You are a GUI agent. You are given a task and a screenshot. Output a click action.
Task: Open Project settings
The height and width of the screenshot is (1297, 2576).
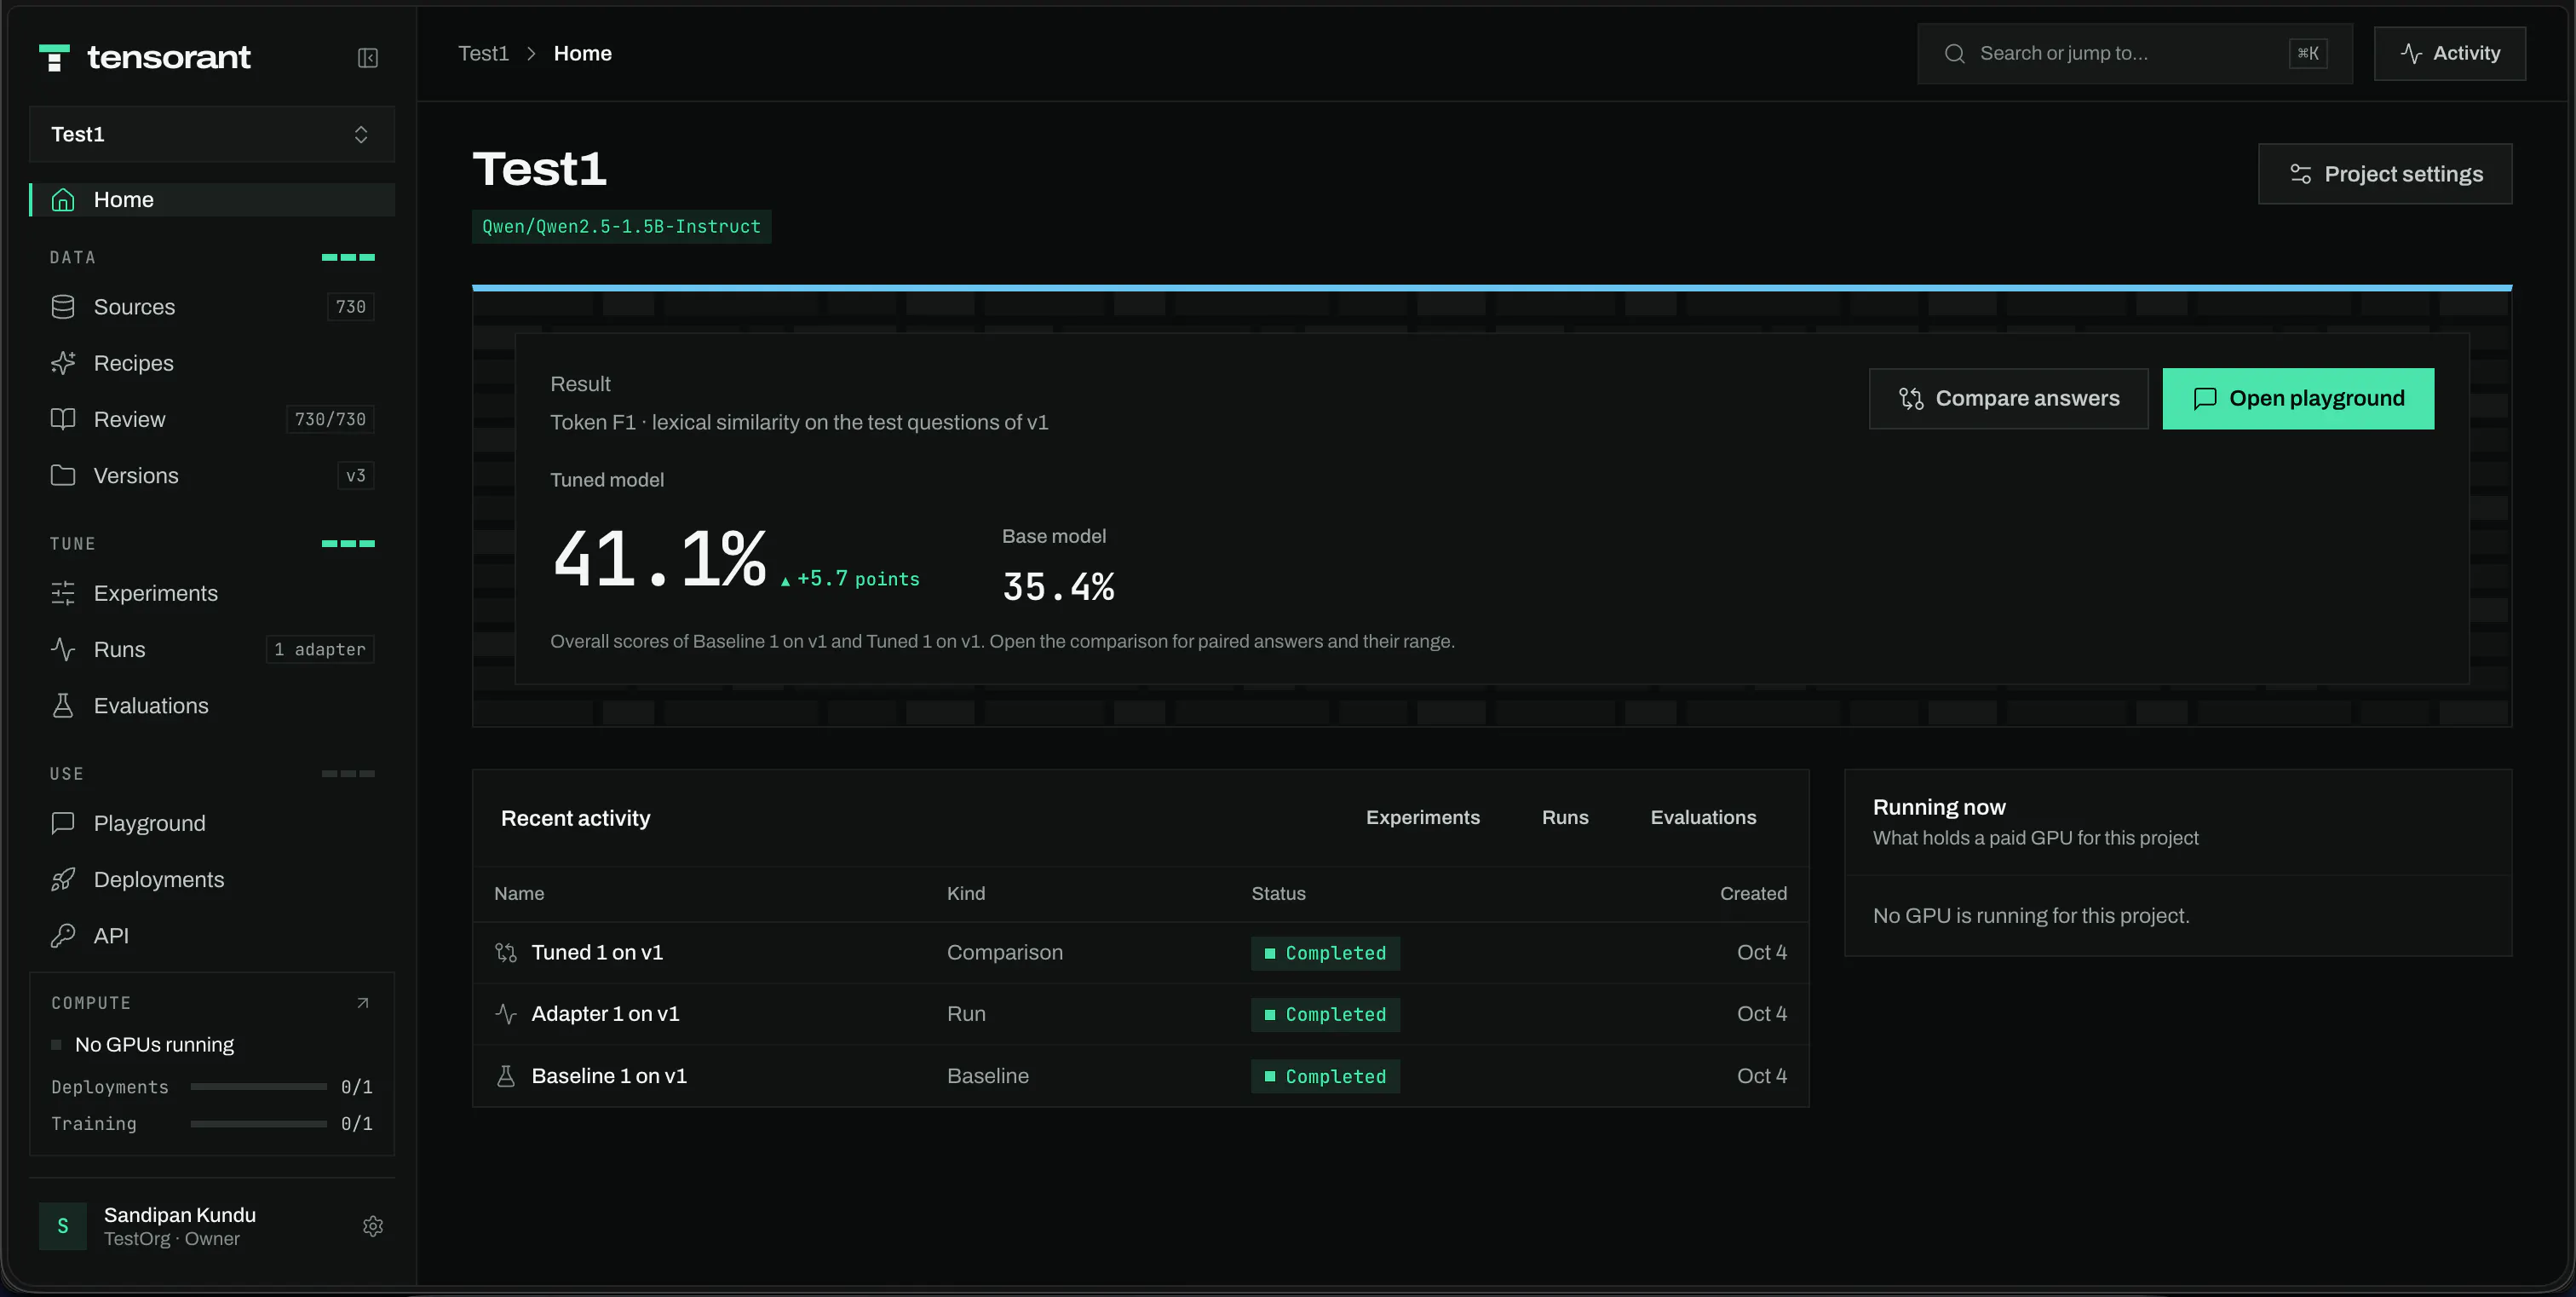click(2384, 174)
